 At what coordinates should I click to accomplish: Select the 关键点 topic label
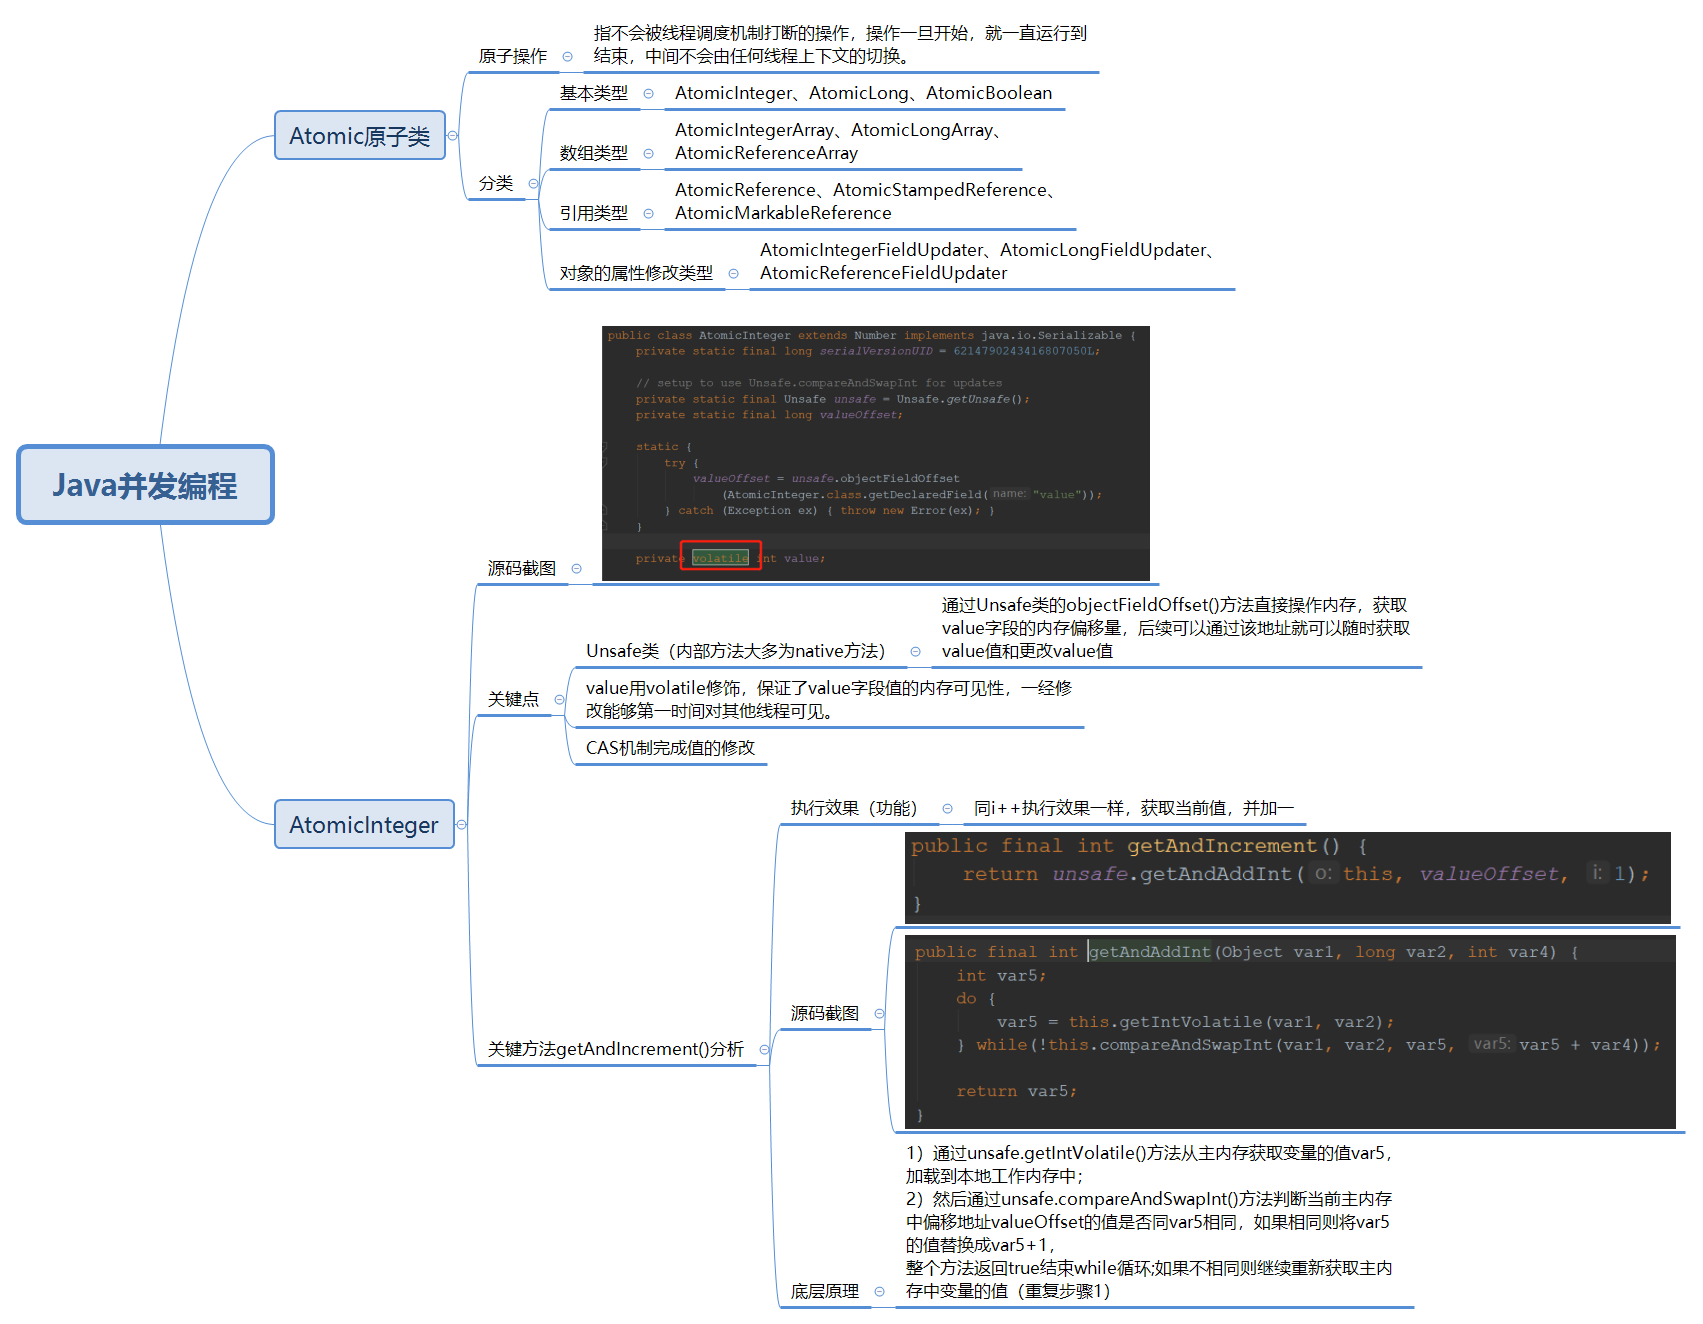point(513,699)
